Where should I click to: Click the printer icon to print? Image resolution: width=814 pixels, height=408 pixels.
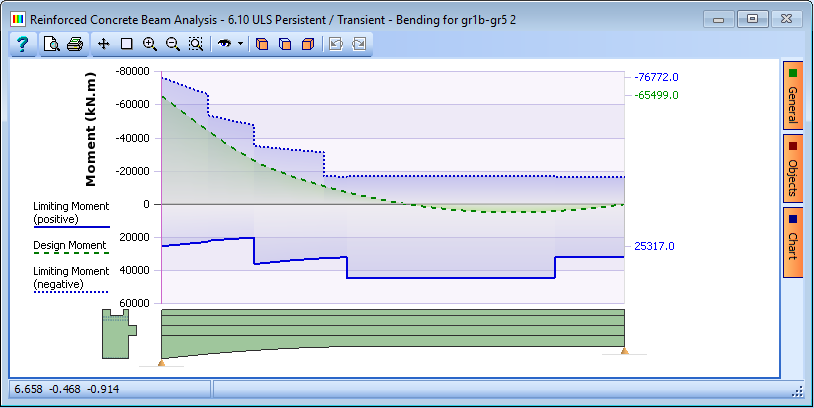coord(75,44)
